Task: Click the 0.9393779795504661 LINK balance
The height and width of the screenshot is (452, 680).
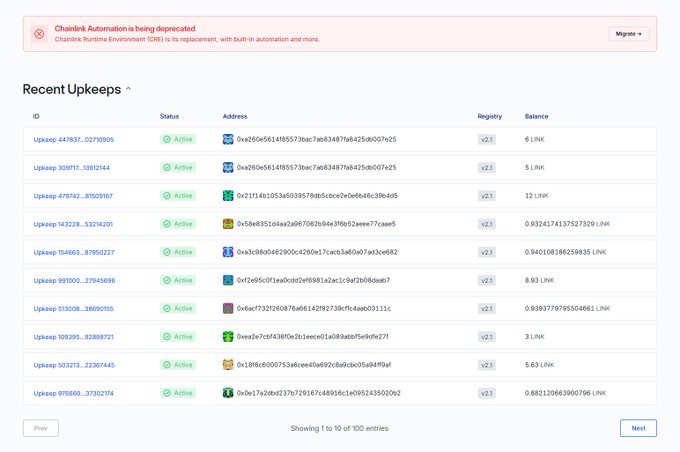Action: click(567, 308)
